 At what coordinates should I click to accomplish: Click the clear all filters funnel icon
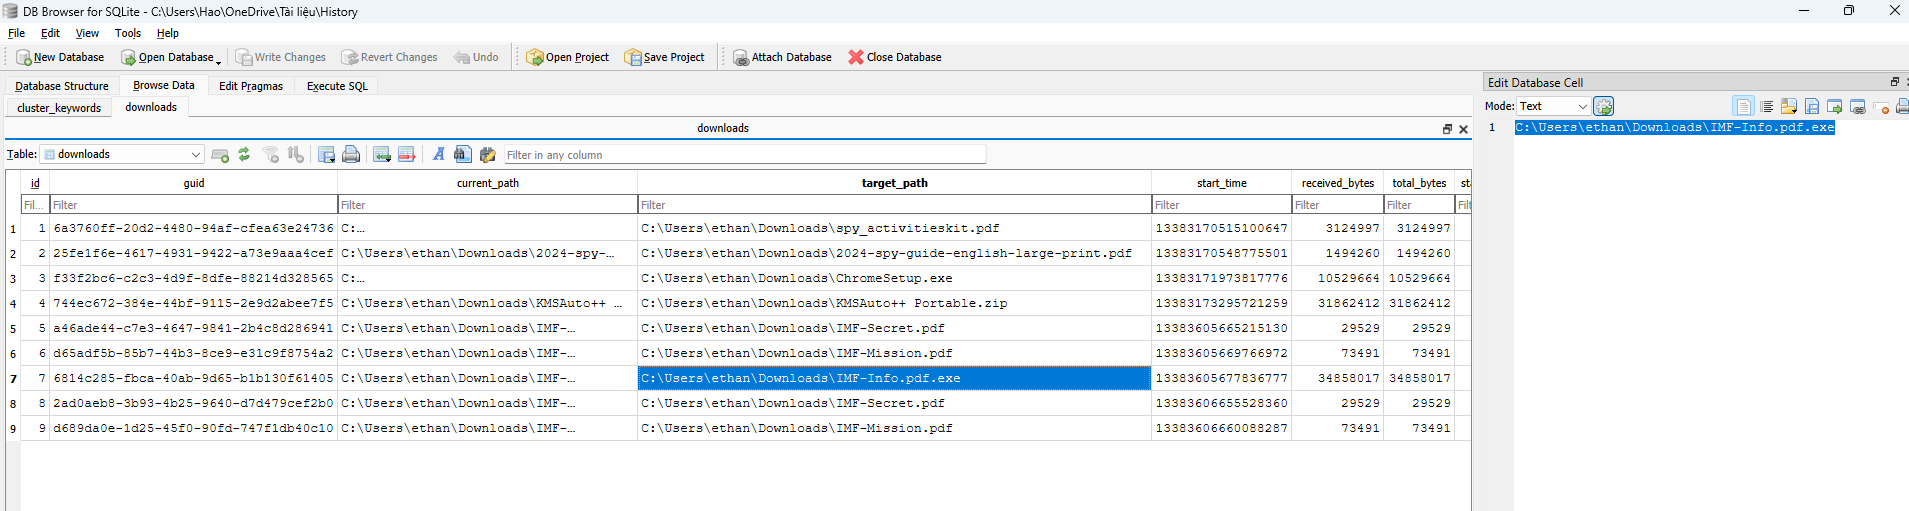271,154
